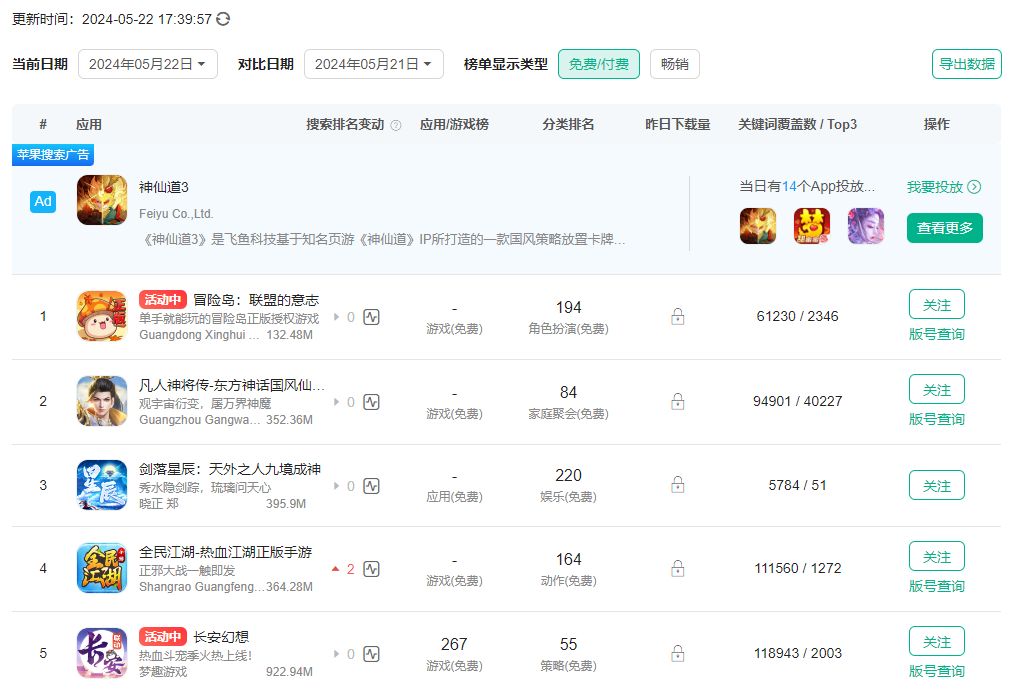This screenshot has width=1012, height=689.
Task: Unlock download data for 剑落星辰 row
Action: click(x=678, y=484)
